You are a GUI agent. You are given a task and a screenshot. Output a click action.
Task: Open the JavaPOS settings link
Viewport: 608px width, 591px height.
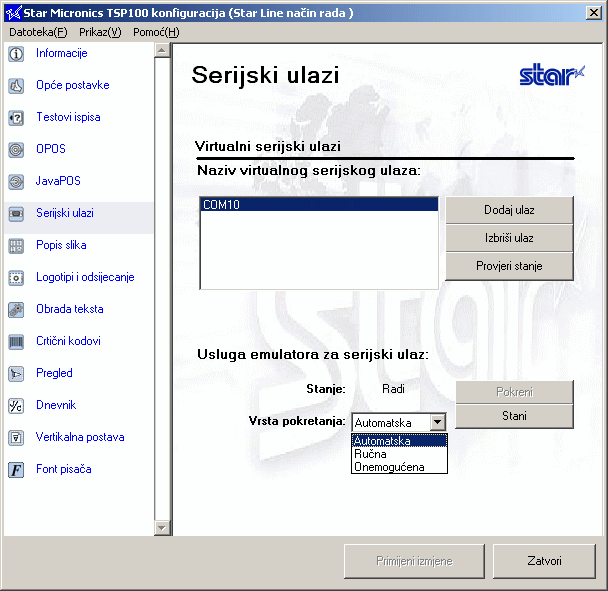pyautogui.click(x=58, y=181)
